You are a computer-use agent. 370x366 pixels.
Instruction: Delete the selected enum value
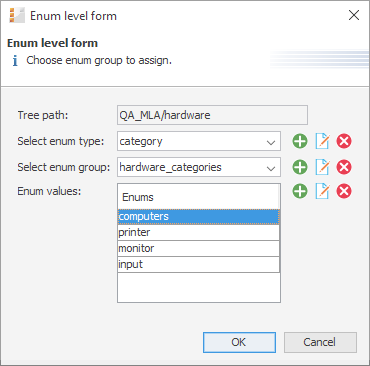pyautogui.click(x=344, y=191)
